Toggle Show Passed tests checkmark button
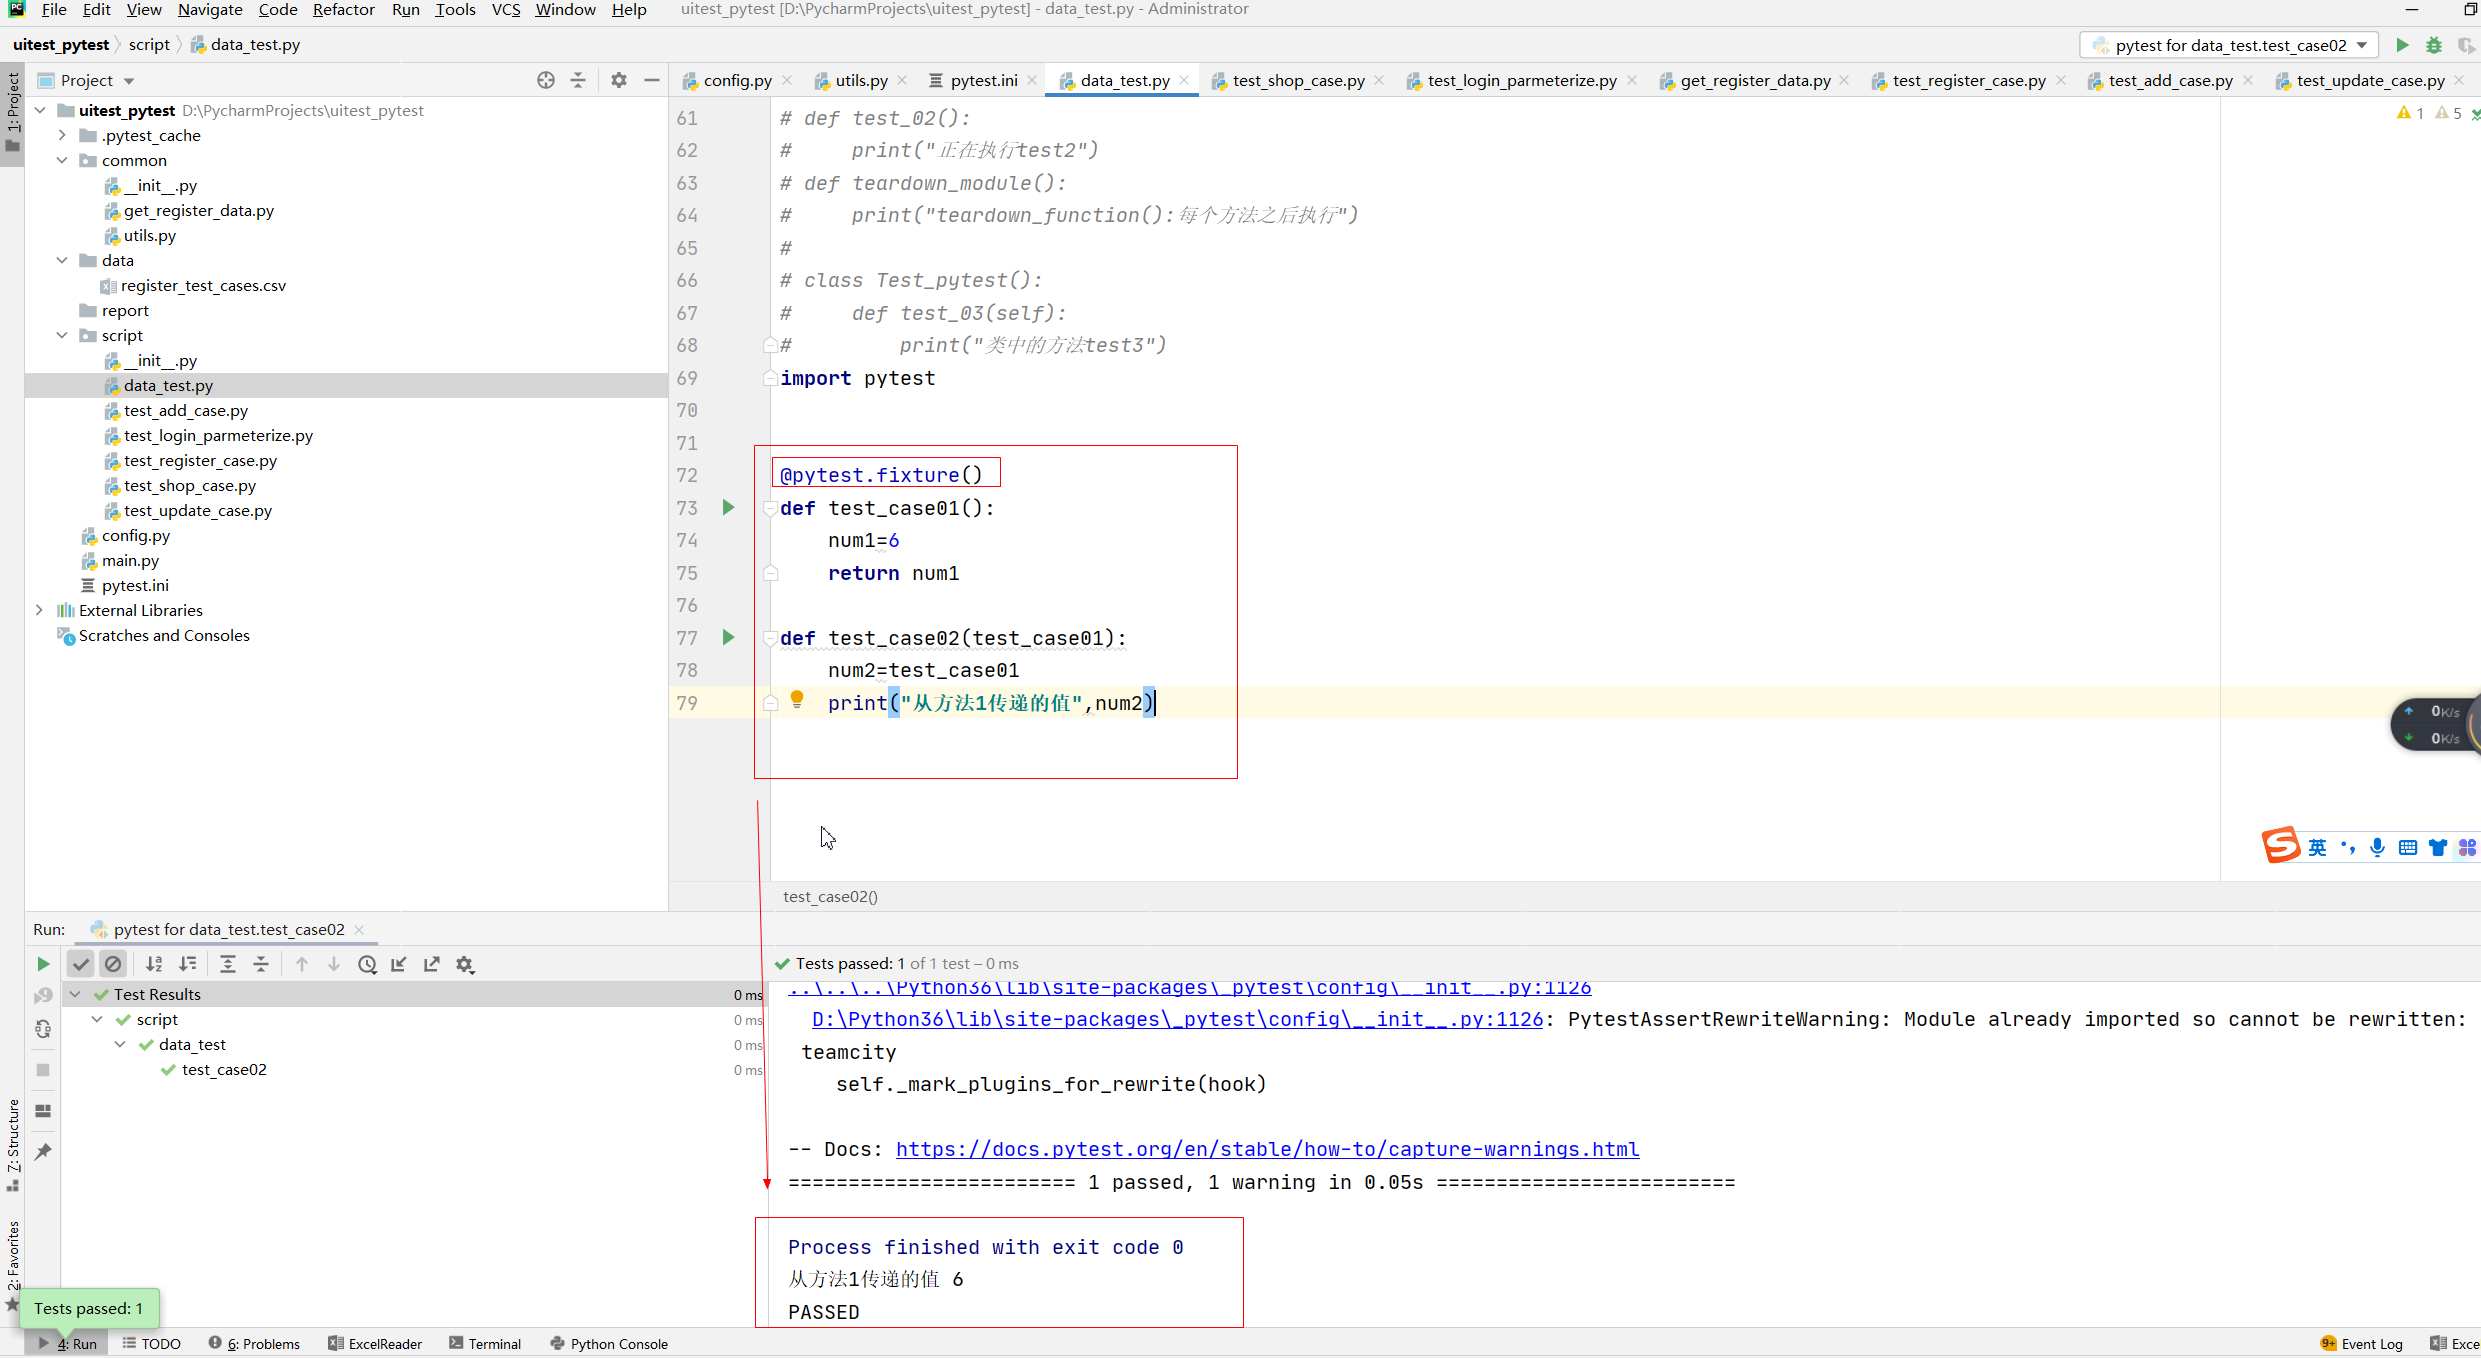 point(81,964)
